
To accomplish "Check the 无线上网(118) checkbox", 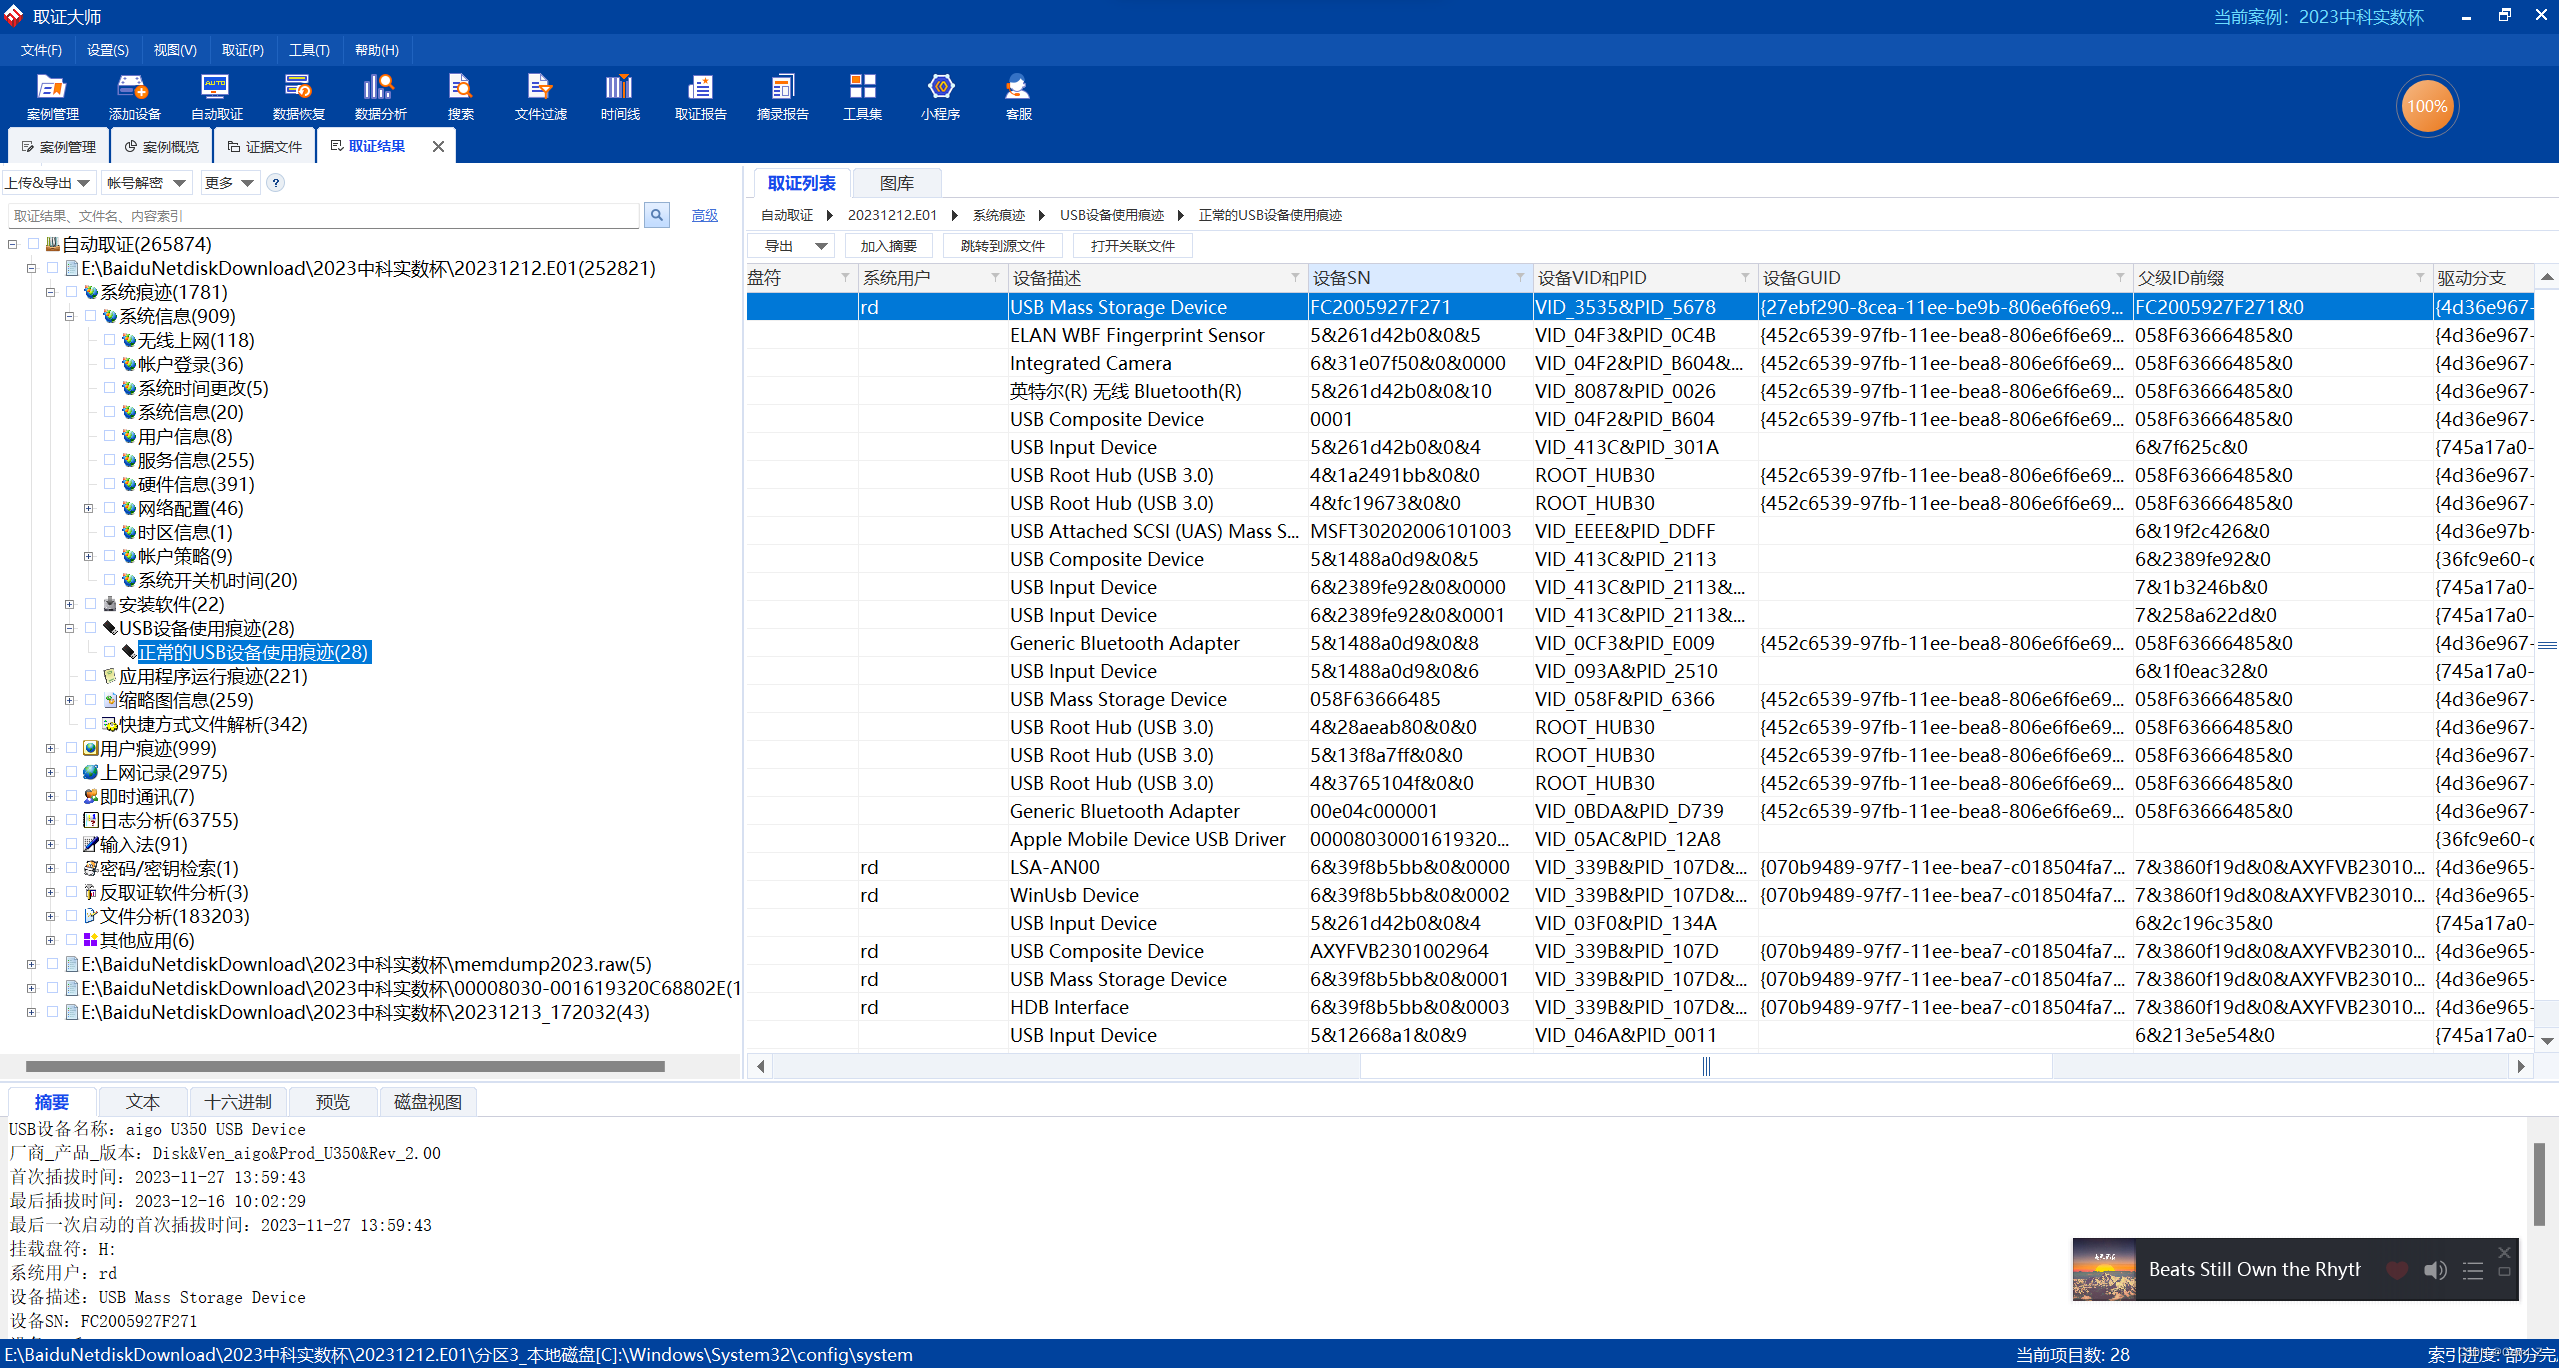I will (x=109, y=340).
